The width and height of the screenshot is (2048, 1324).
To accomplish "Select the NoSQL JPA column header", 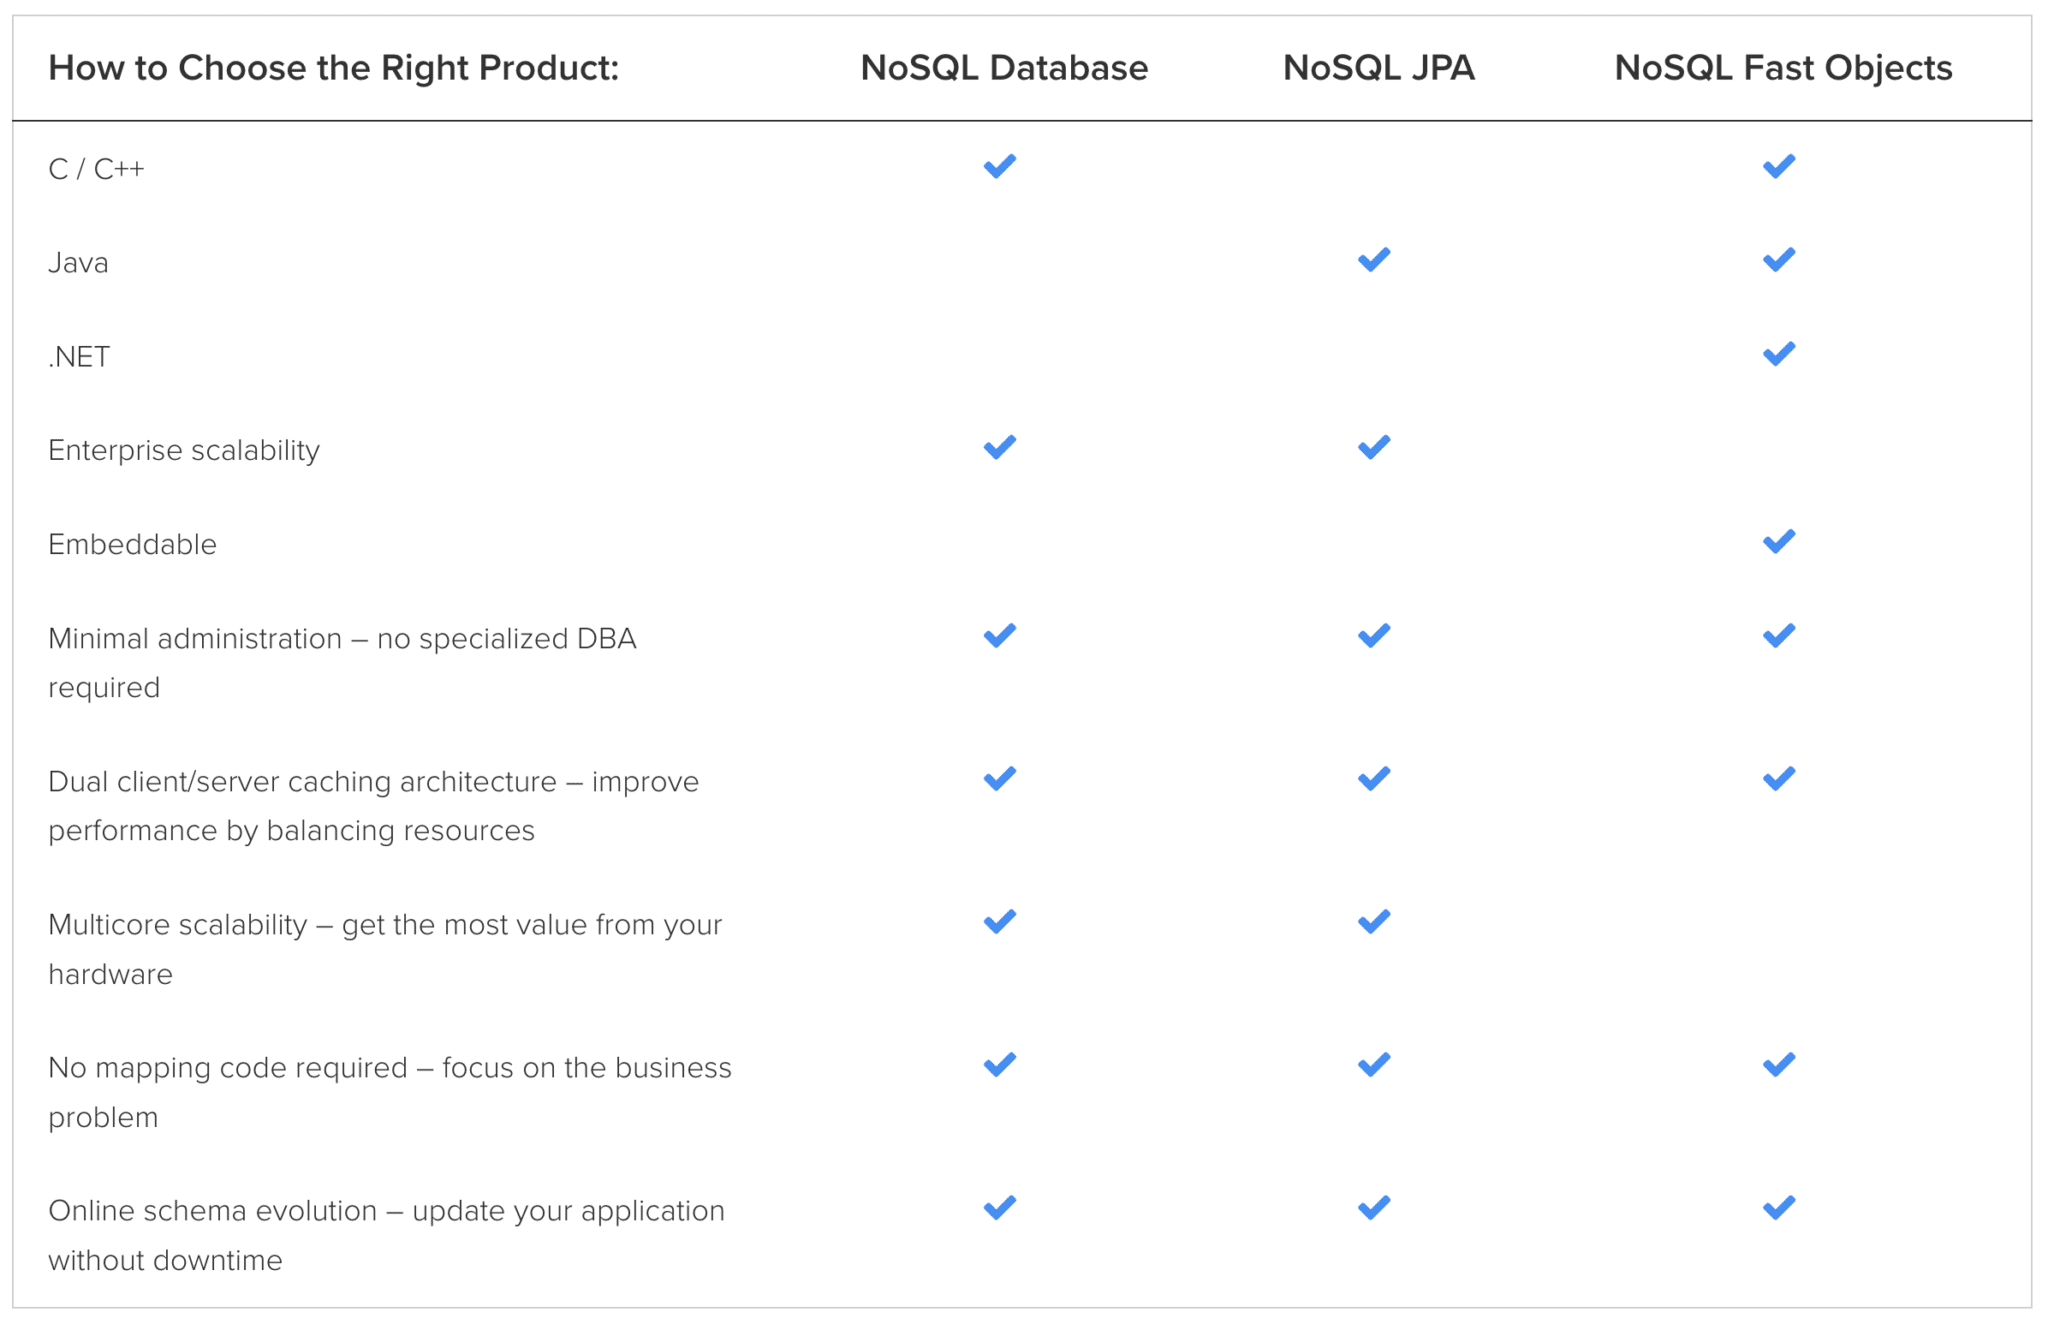I will [1378, 68].
